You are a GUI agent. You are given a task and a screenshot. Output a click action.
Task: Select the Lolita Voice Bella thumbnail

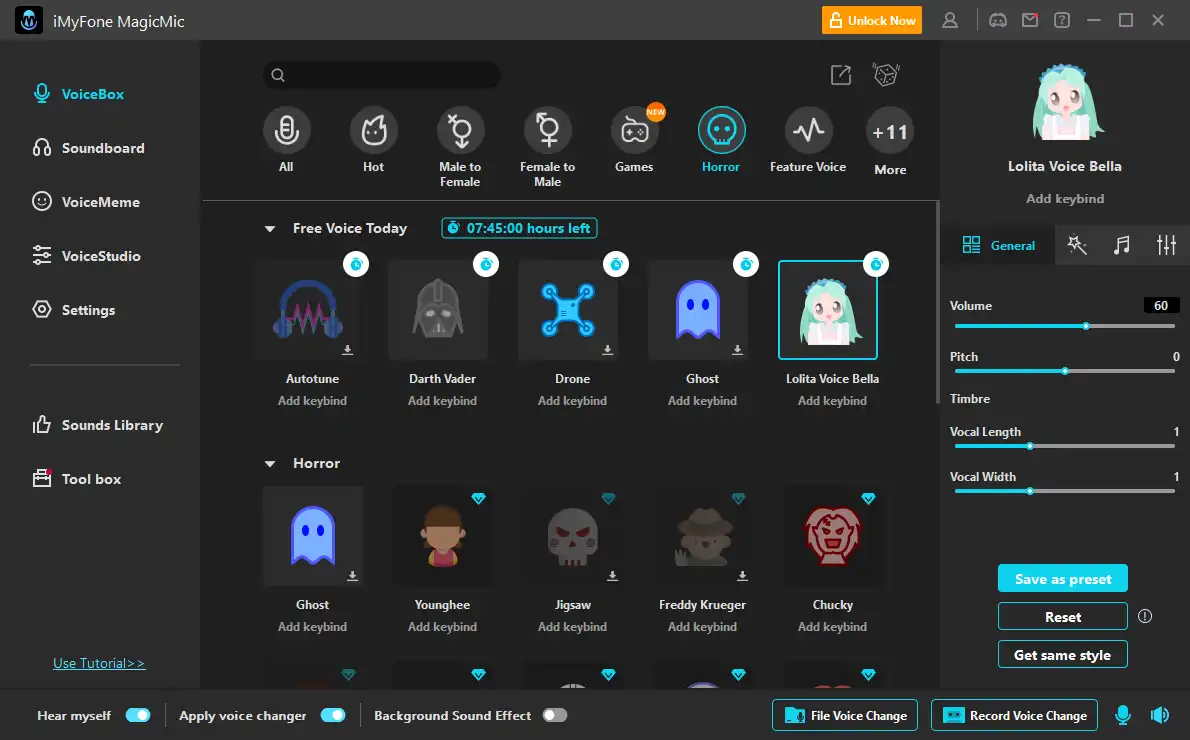click(x=828, y=310)
